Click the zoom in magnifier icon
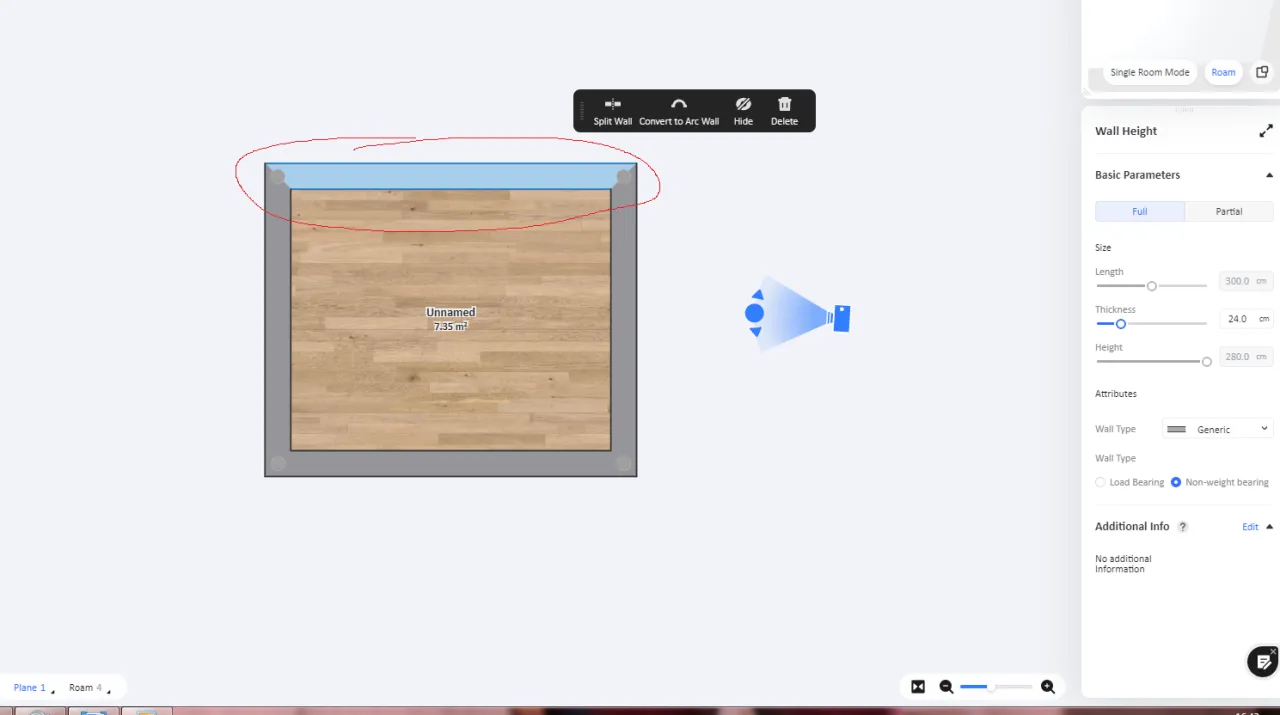The height and width of the screenshot is (715, 1280). click(x=1048, y=687)
